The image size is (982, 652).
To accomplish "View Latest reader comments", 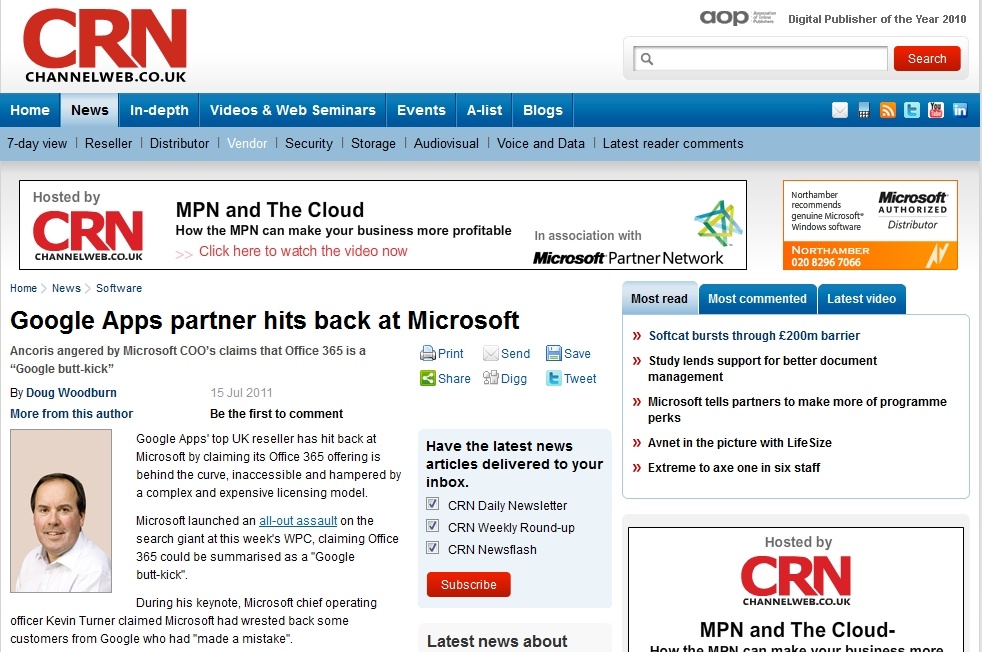I will pos(673,143).
